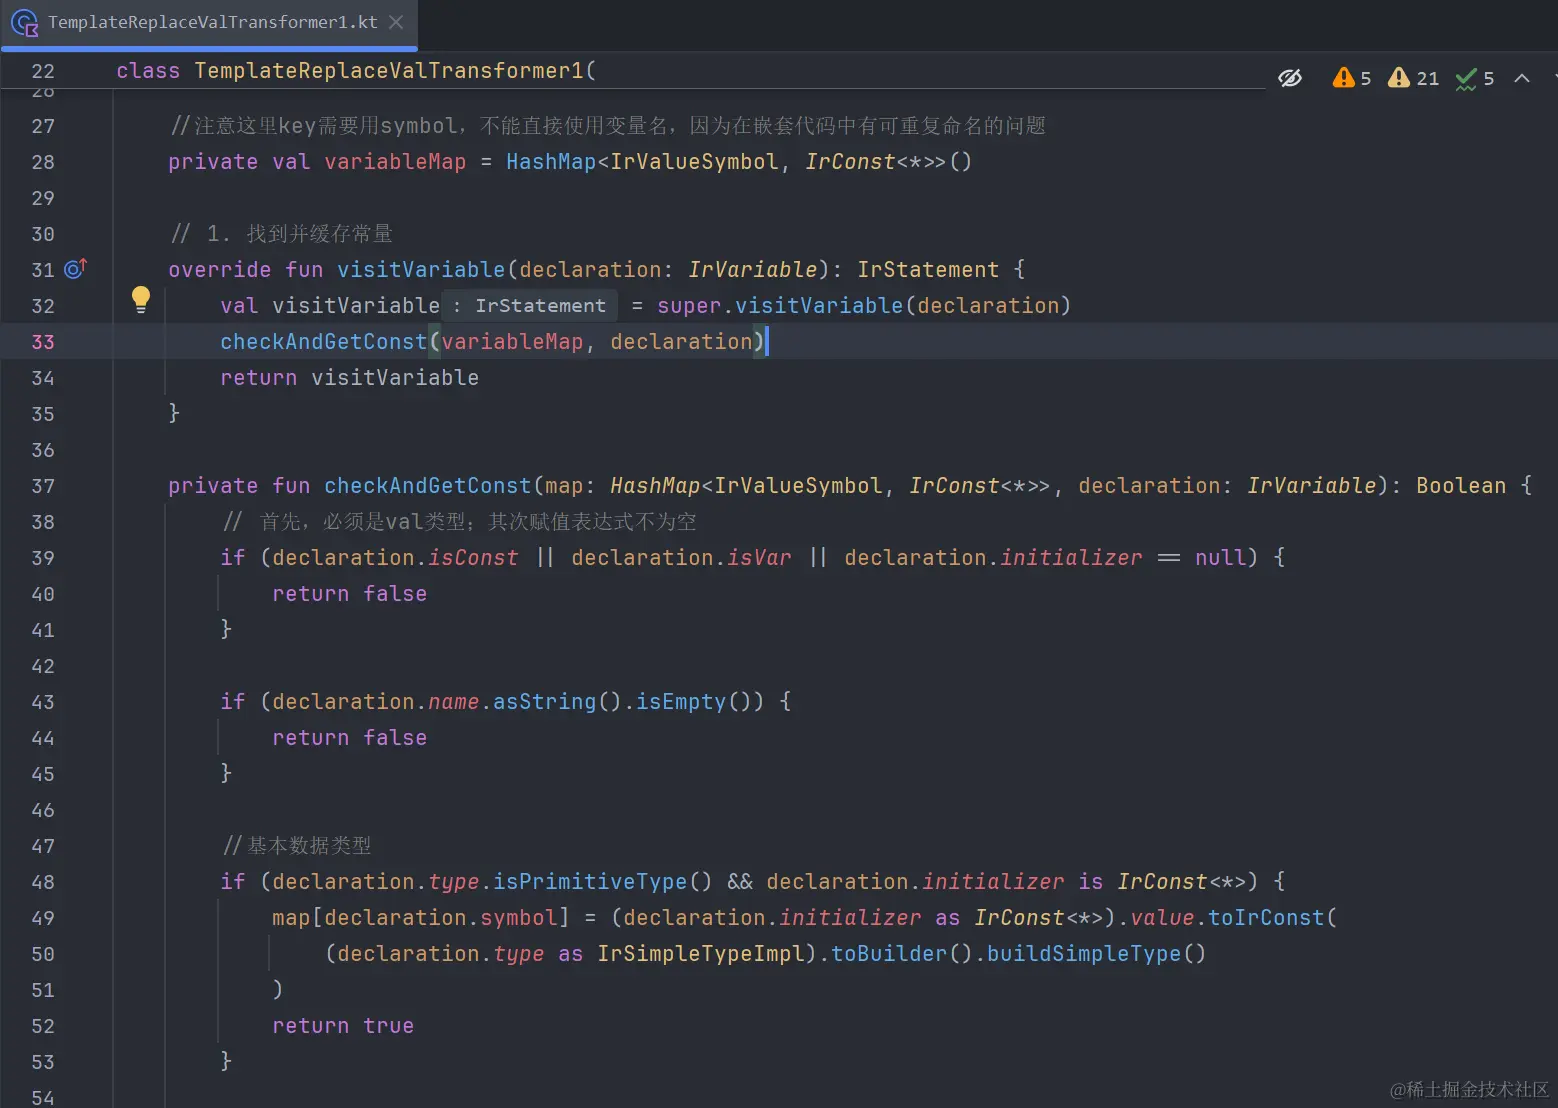The height and width of the screenshot is (1108, 1558).
Task: Click 'isEmpty' call on line 43
Action: click(681, 702)
